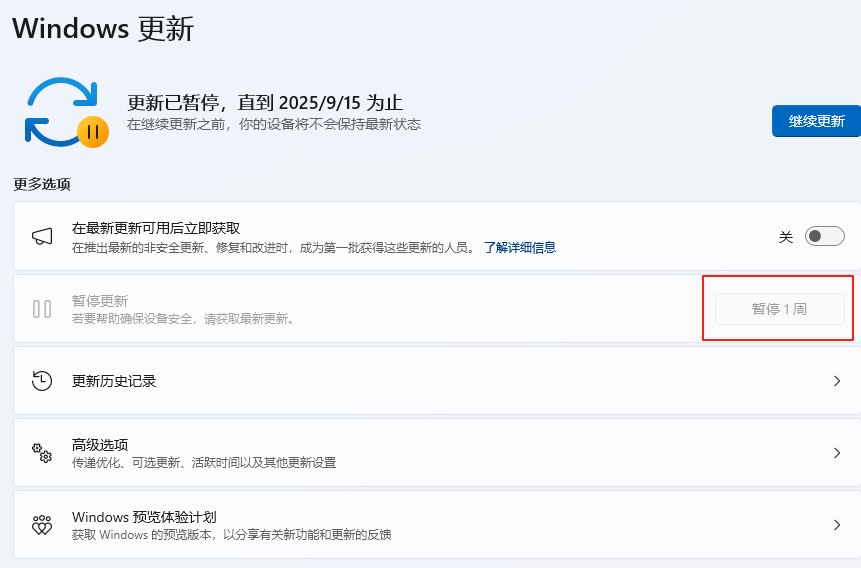Click the clock icon for 更新历史记录

[42, 381]
